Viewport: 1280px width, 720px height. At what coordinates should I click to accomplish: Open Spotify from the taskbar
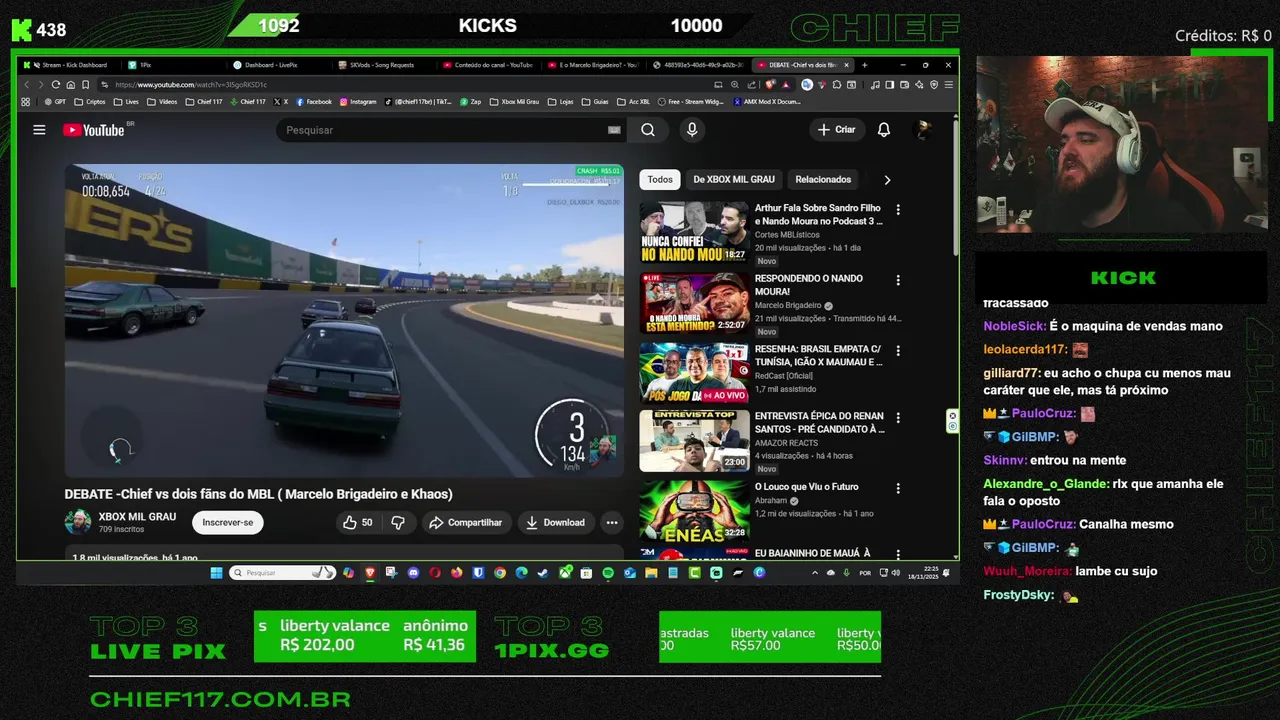coord(608,573)
